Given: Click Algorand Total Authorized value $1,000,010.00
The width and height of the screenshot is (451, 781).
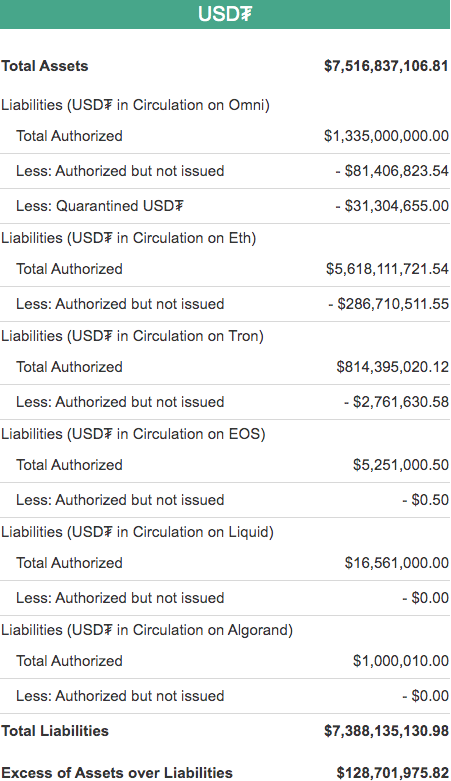Looking at the screenshot, I should (x=401, y=661).
